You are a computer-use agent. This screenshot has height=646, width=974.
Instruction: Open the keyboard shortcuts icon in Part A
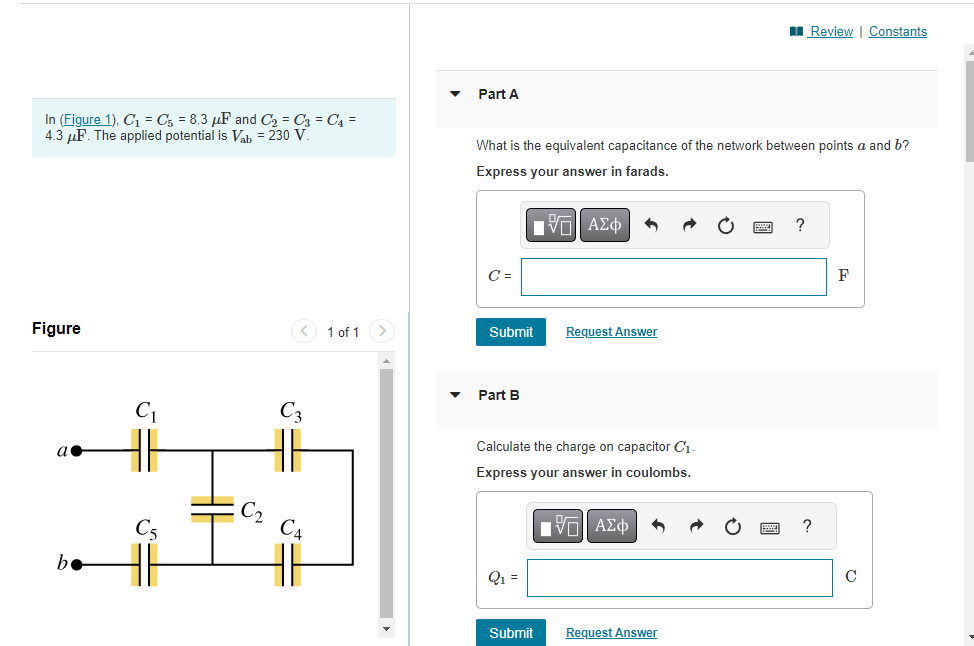coord(762,225)
